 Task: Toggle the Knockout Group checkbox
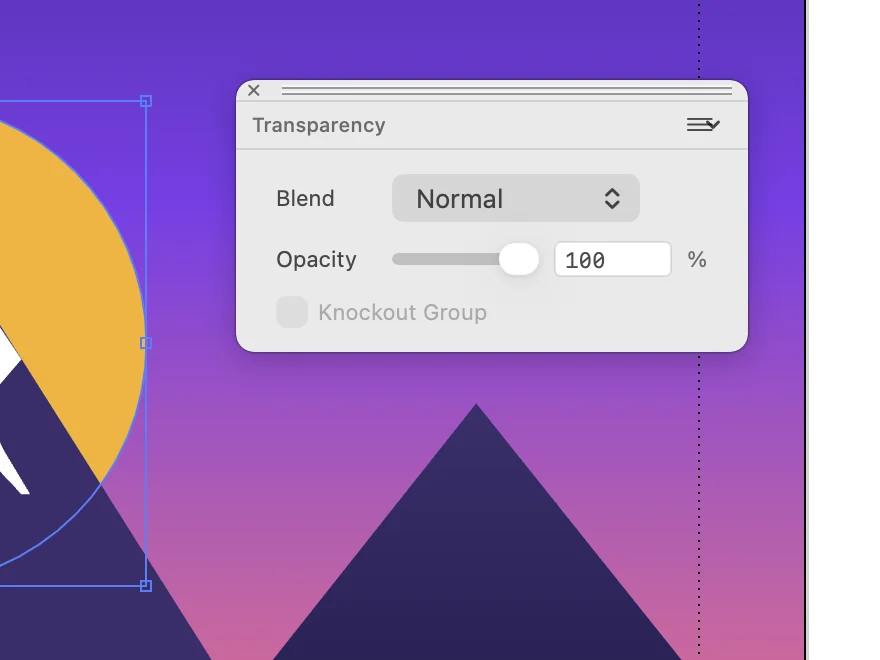click(292, 312)
